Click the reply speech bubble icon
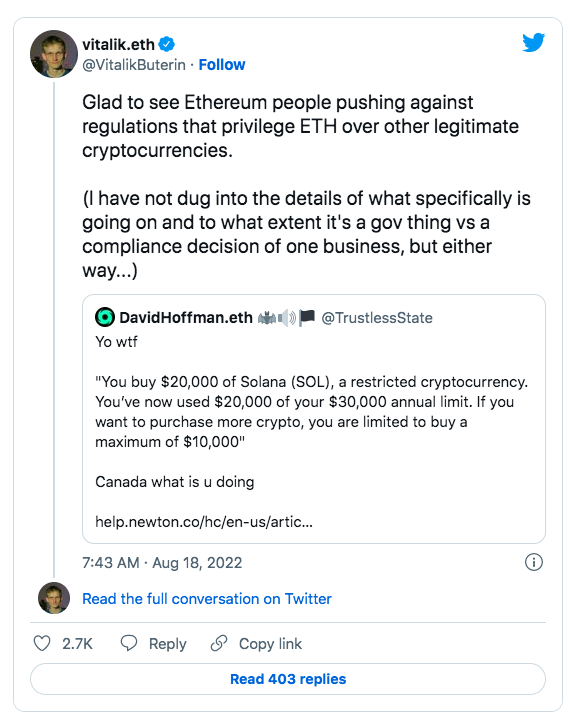This screenshot has height=723, width=572. tap(129, 643)
